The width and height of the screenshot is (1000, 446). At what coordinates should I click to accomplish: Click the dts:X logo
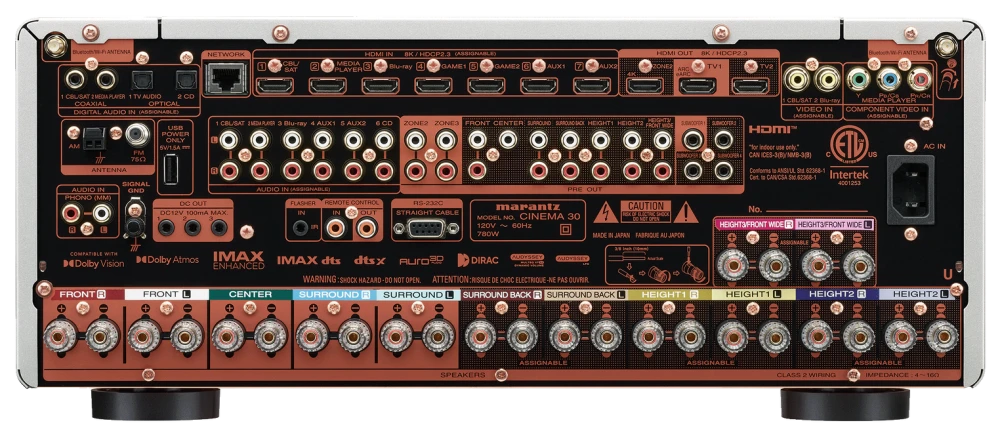pos(370,260)
